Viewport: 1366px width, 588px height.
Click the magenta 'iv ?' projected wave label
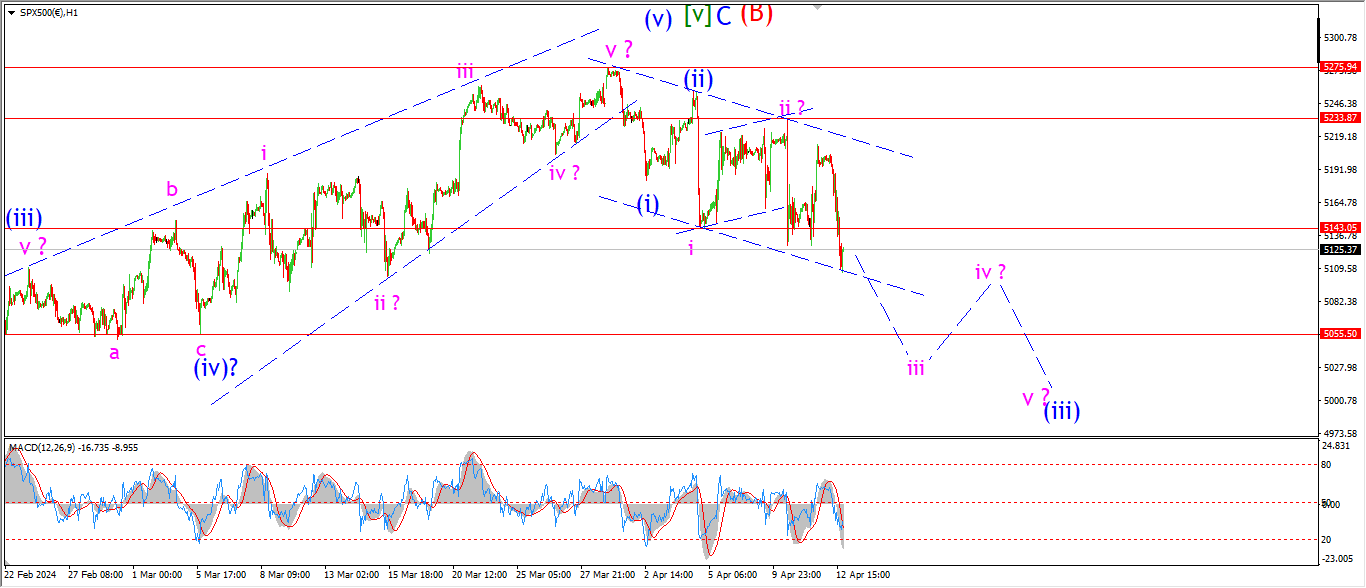(991, 271)
